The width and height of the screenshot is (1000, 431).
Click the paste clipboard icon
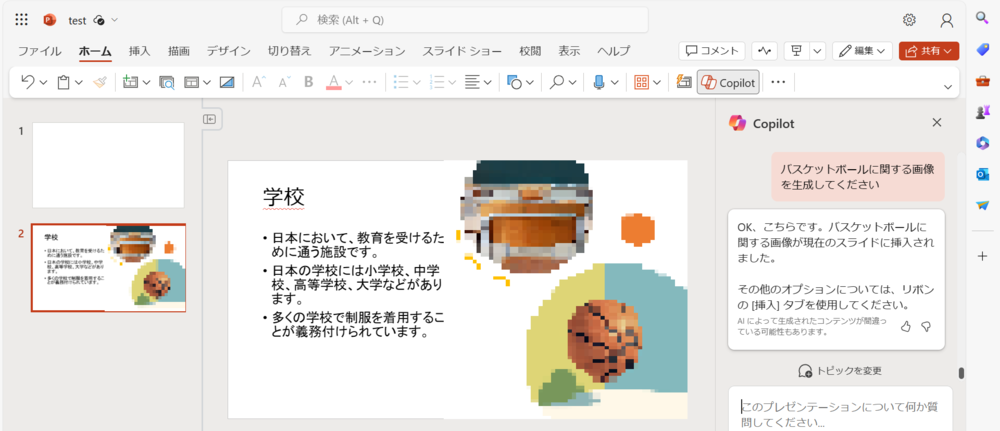pos(63,82)
